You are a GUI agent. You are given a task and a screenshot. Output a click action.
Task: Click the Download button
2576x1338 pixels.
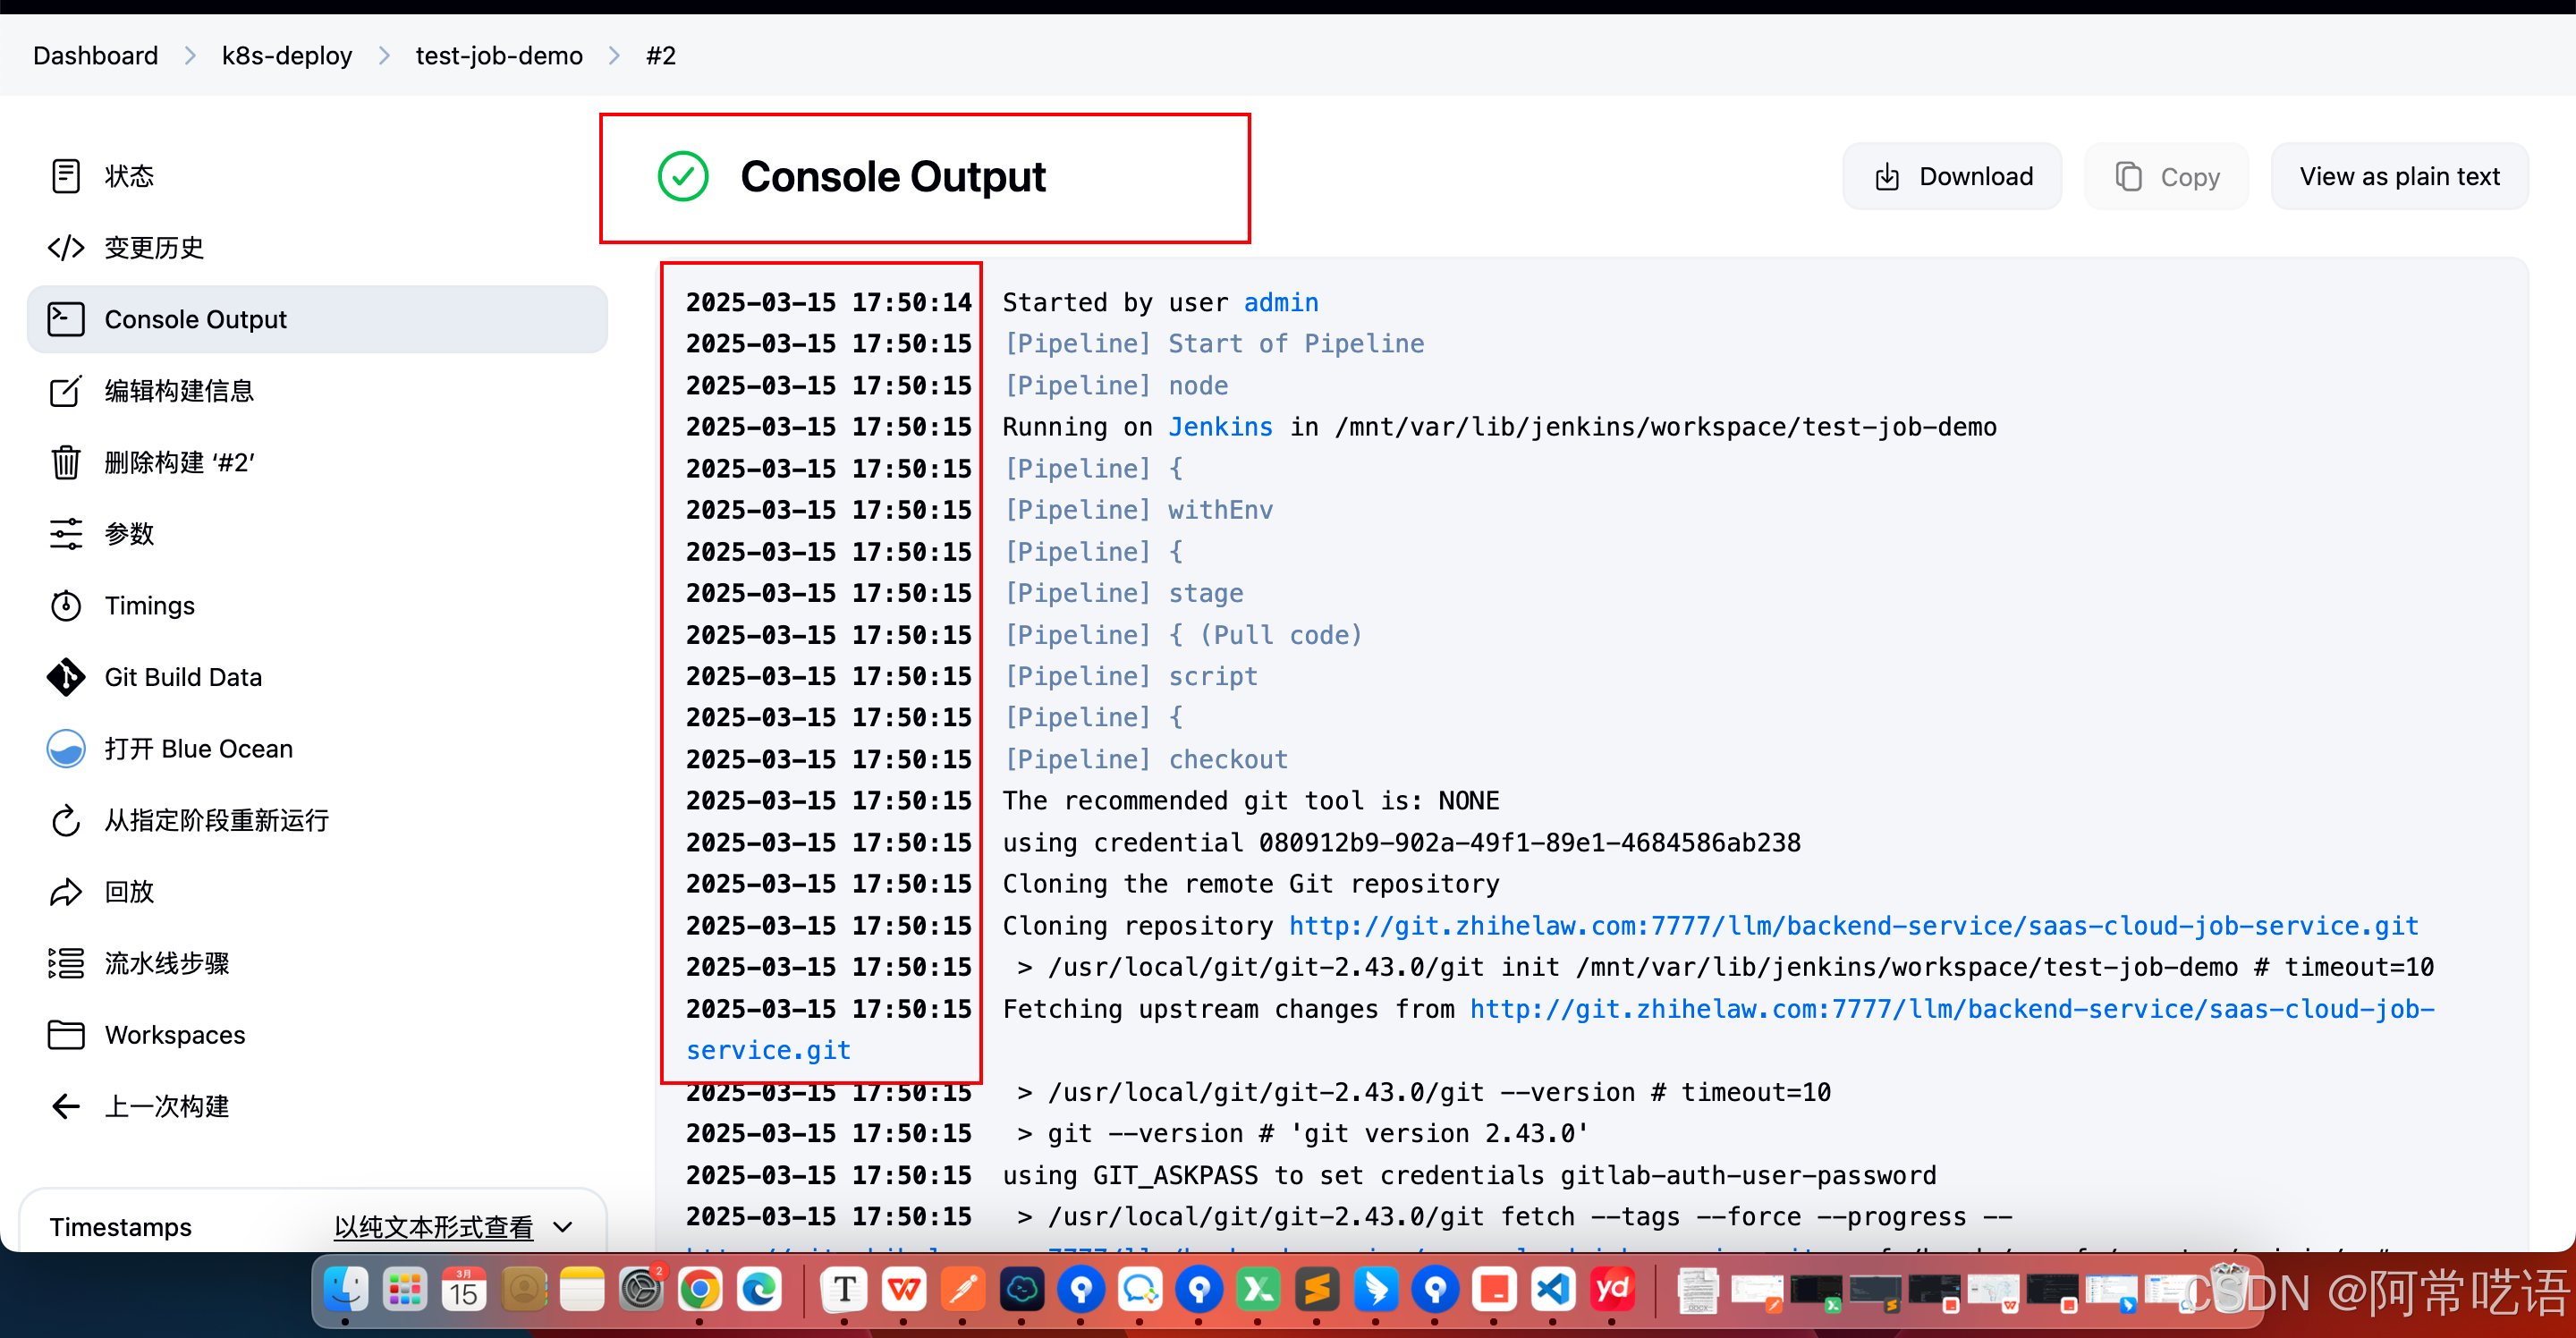click(1952, 176)
